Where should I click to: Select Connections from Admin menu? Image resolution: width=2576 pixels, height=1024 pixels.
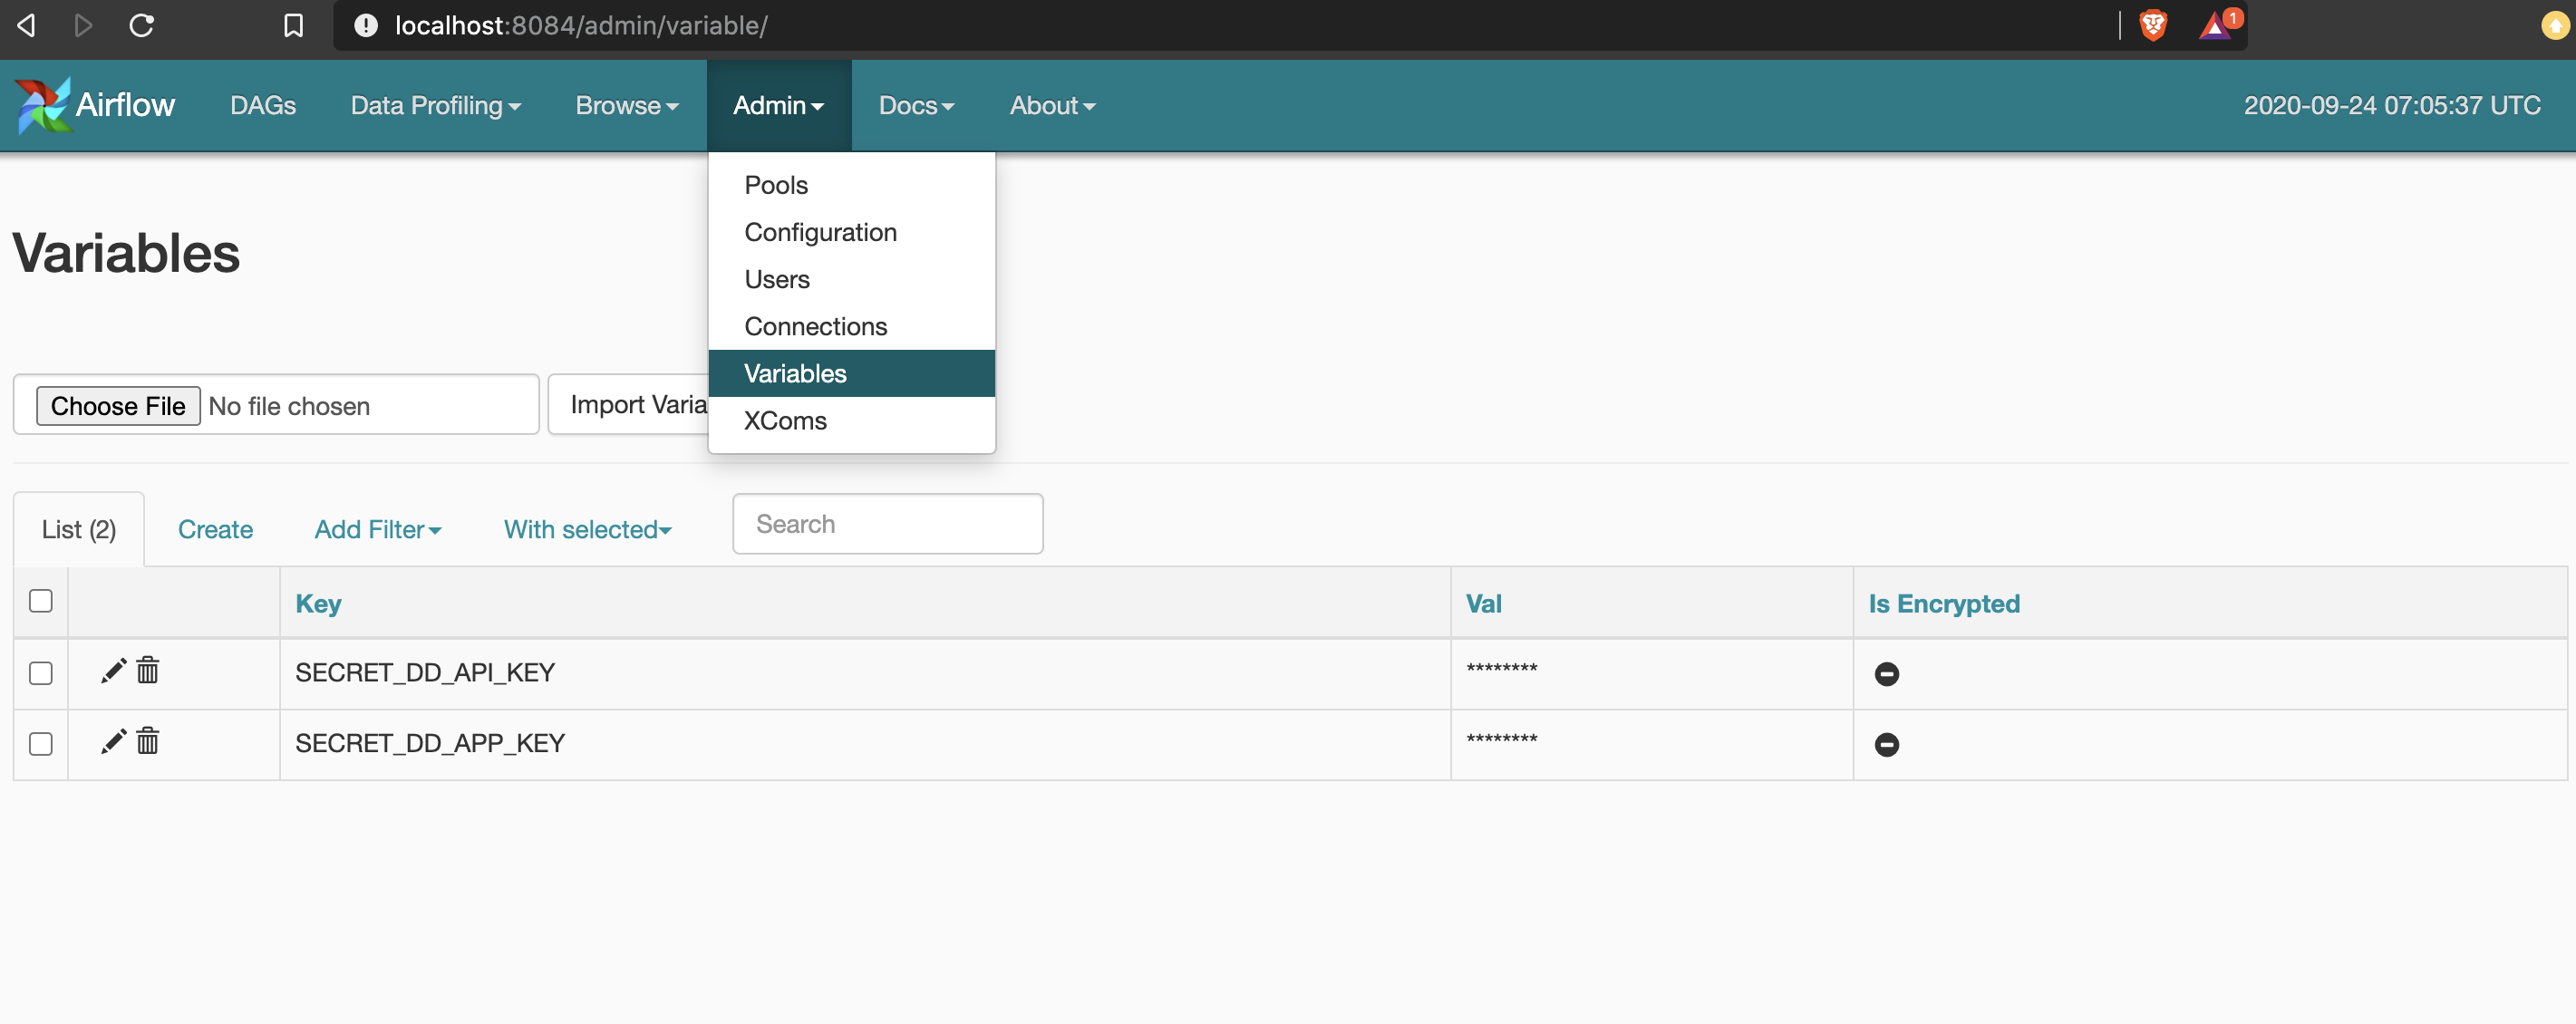click(815, 326)
